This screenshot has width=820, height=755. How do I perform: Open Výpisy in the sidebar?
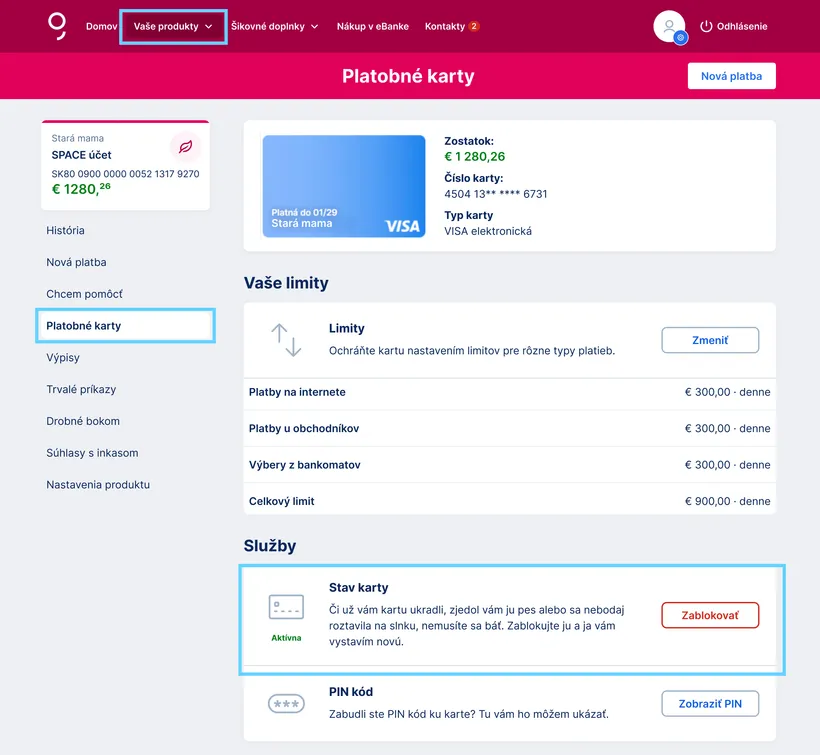(63, 358)
